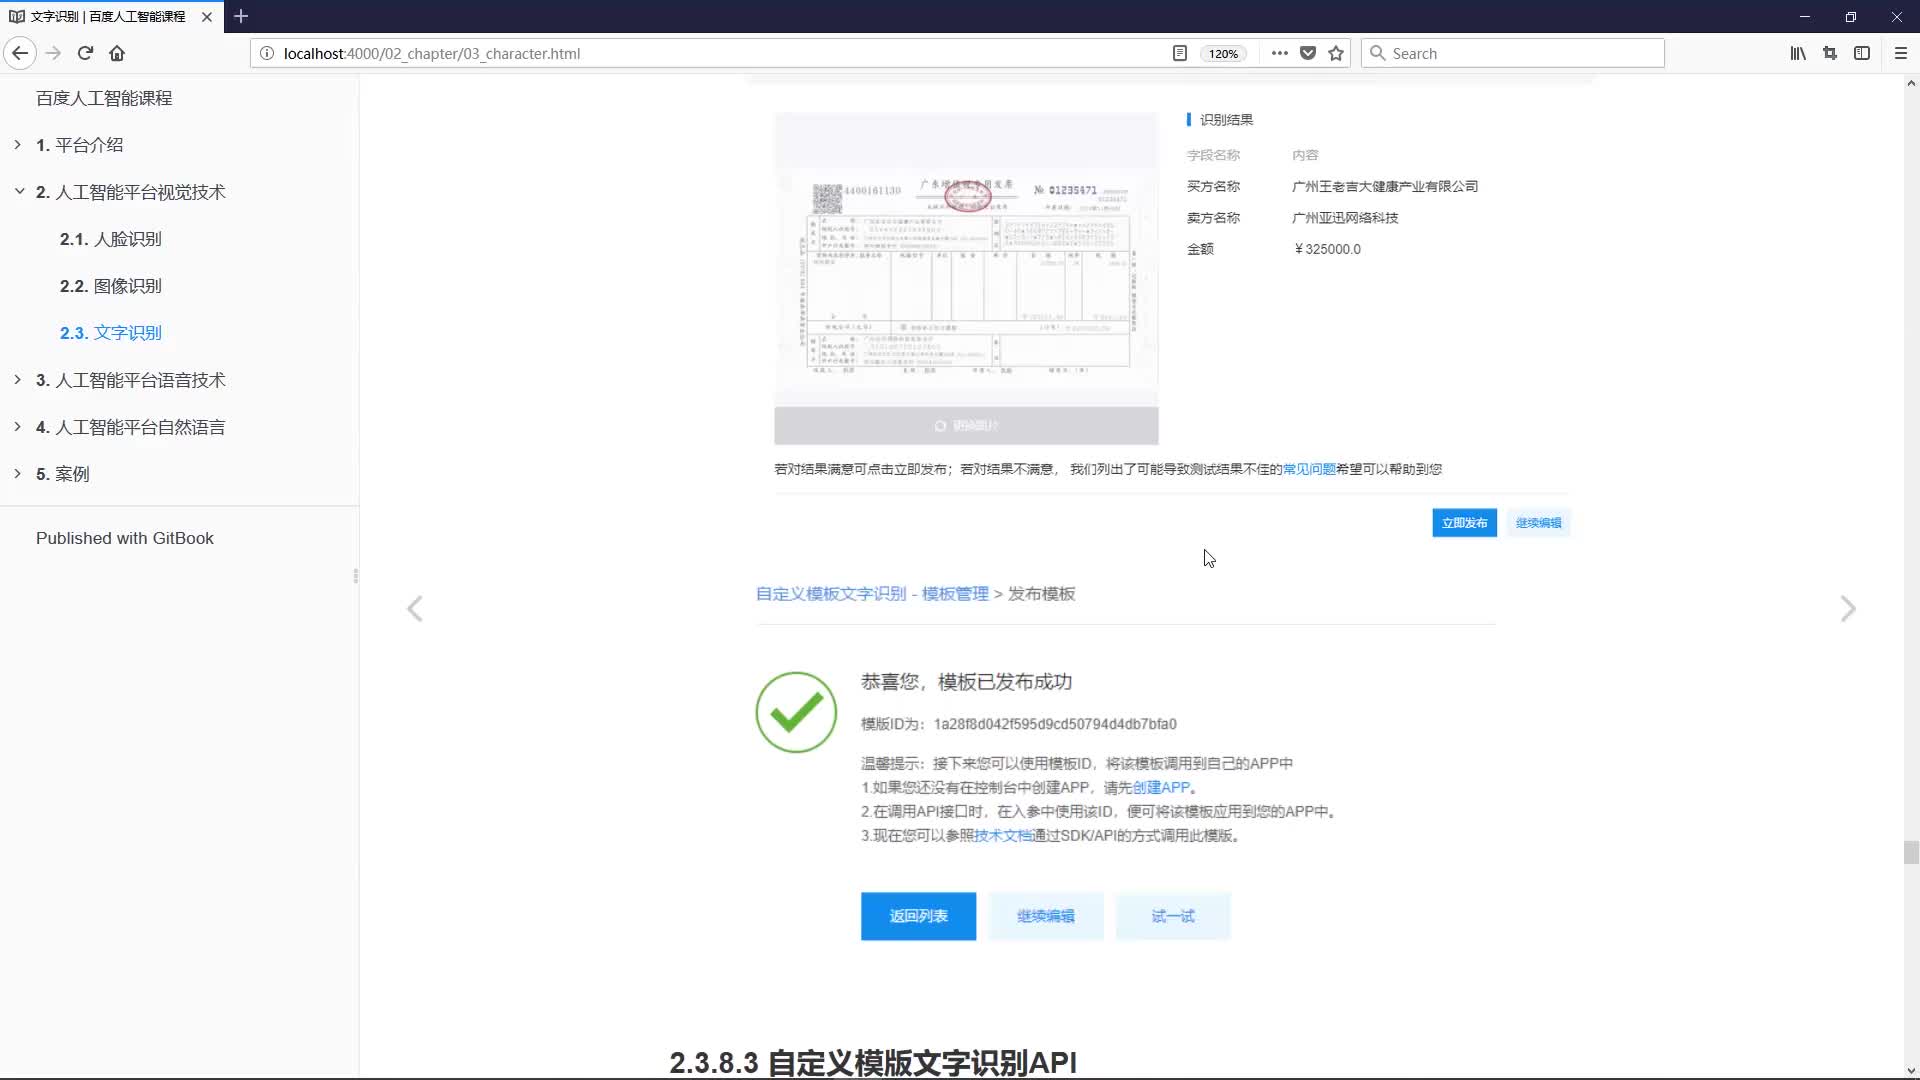Open 2. 人工智能平台视觉技术 chapter
The image size is (1920, 1080).
(130, 192)
